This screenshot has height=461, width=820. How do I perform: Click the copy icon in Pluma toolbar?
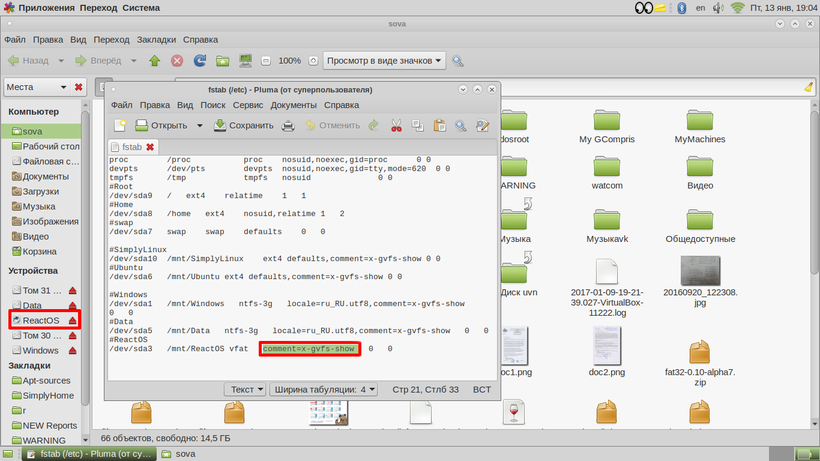point(417,125)
